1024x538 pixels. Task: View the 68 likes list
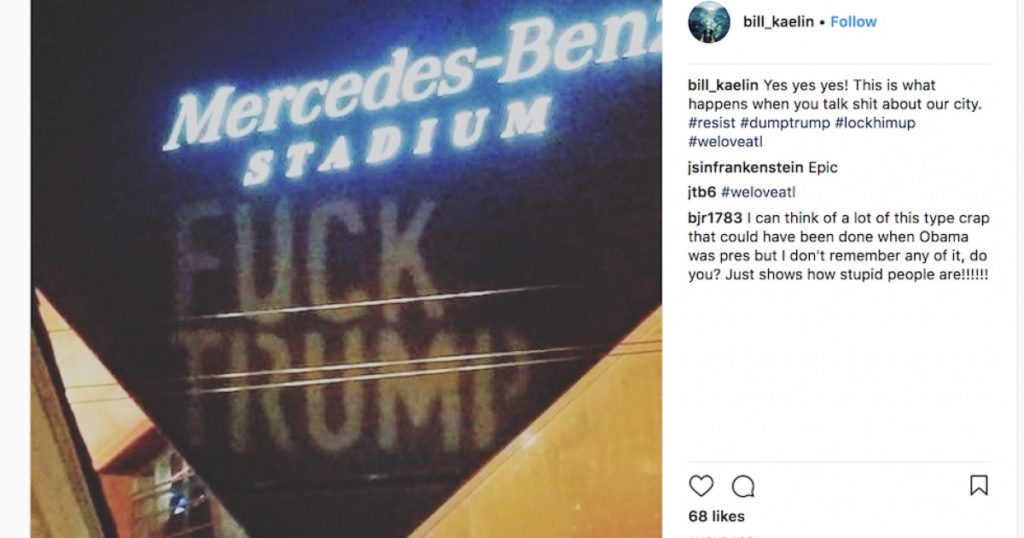click(716, 516)
